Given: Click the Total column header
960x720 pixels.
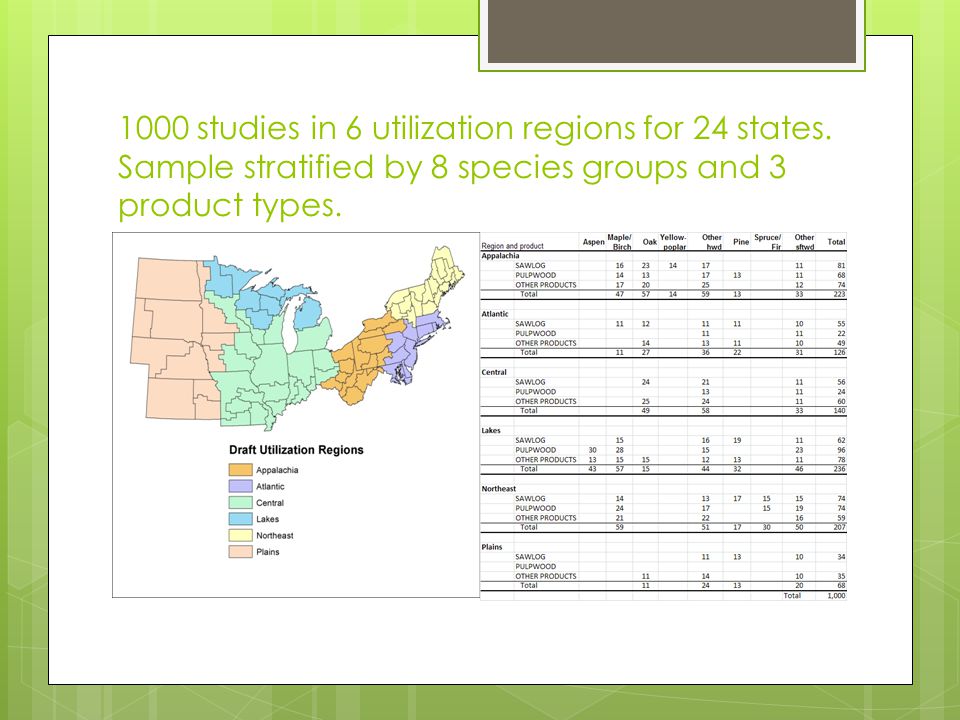Looking at the screenshot, I should [x=836, y=242].
